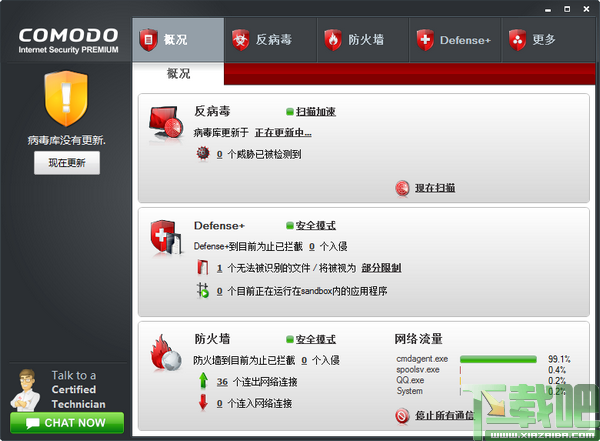Click the technician avatar icon

[x=25, y=390]
